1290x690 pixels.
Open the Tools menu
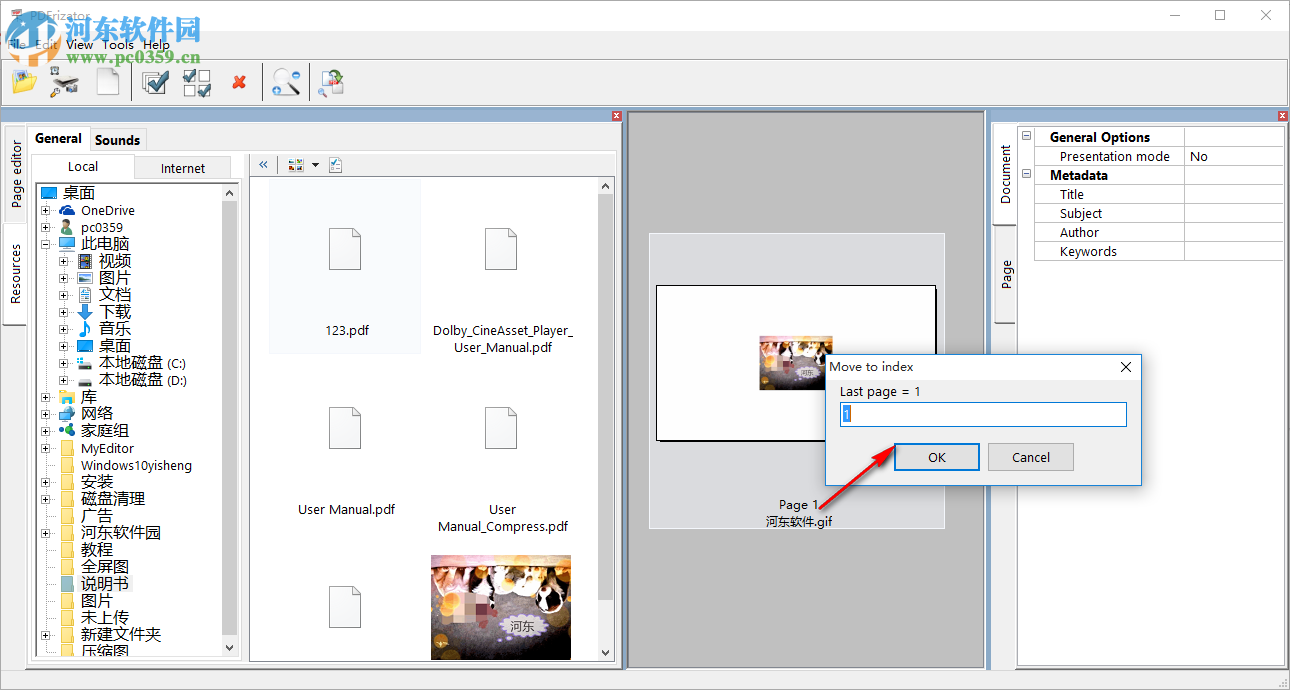(x=118, y=44)
